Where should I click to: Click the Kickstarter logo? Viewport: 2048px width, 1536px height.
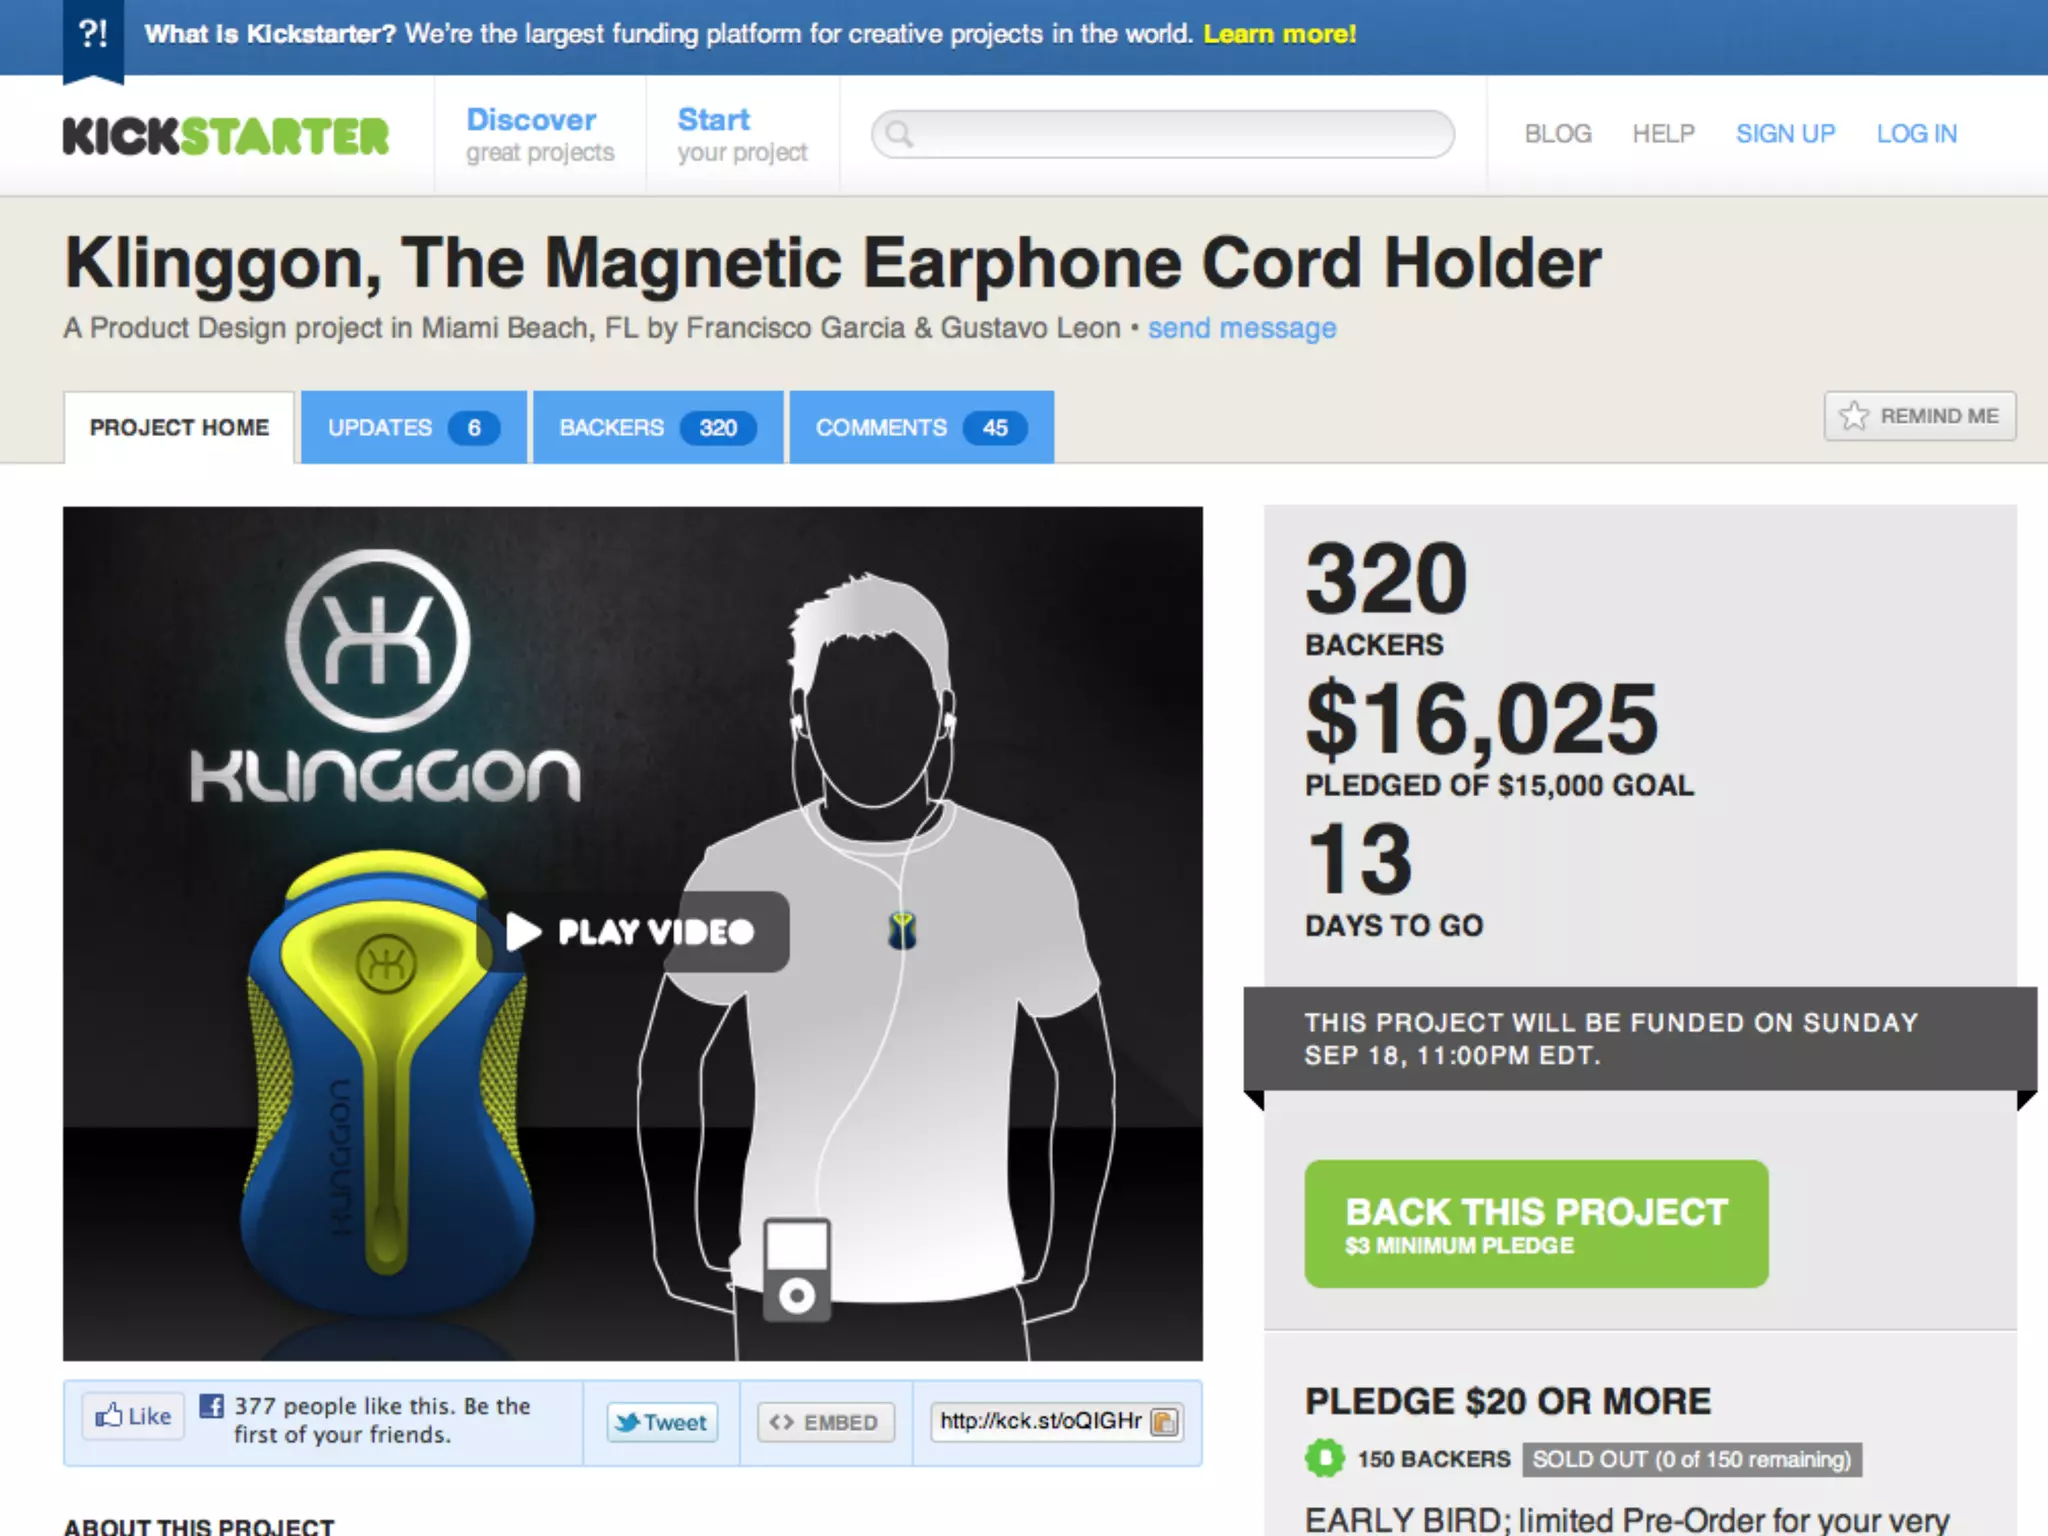tap(226, 136)
